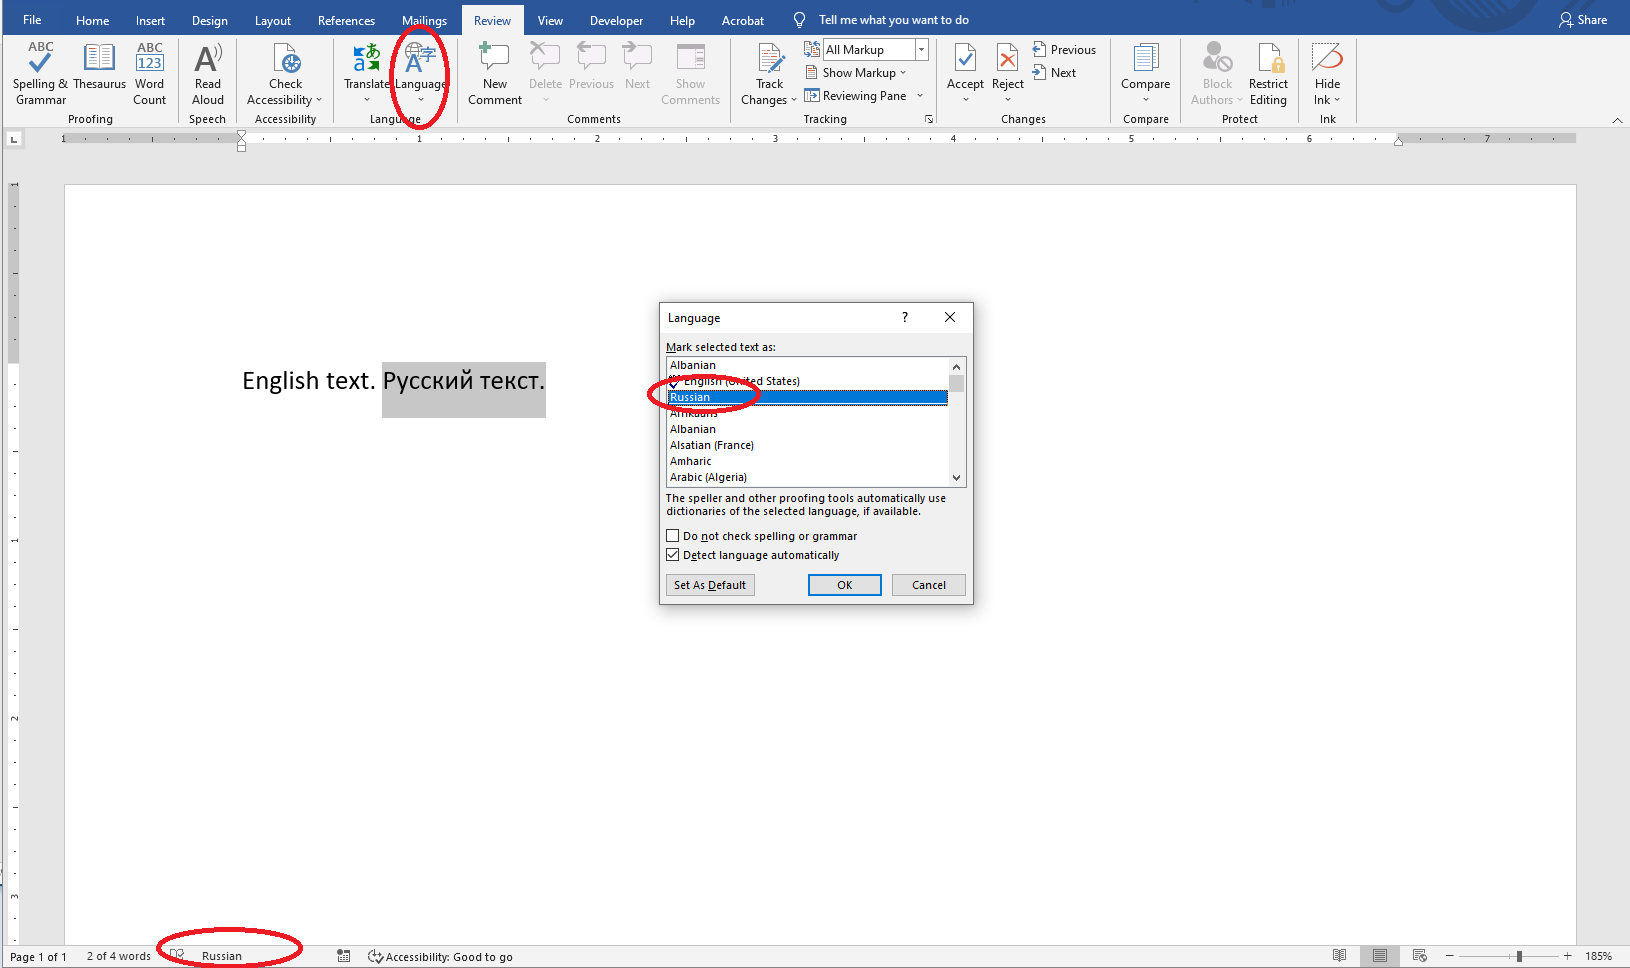Uncheck 'Detect language automatically'
Image resolution: width=1630 pixels, height=968 pixels.
673,555
